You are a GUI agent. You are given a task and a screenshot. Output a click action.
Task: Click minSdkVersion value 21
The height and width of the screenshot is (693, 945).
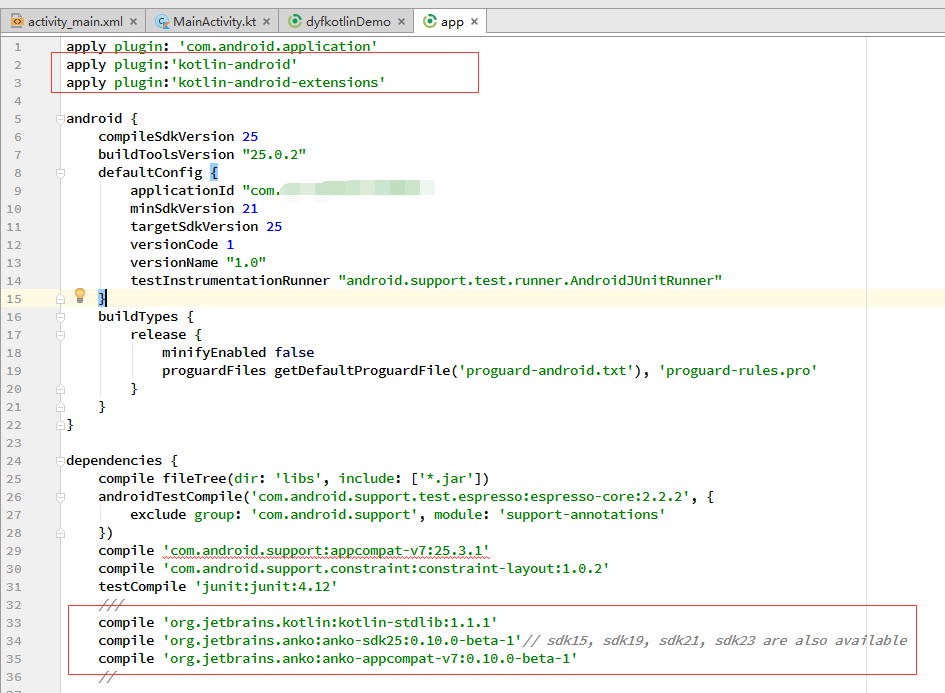(x=250, y=209)
